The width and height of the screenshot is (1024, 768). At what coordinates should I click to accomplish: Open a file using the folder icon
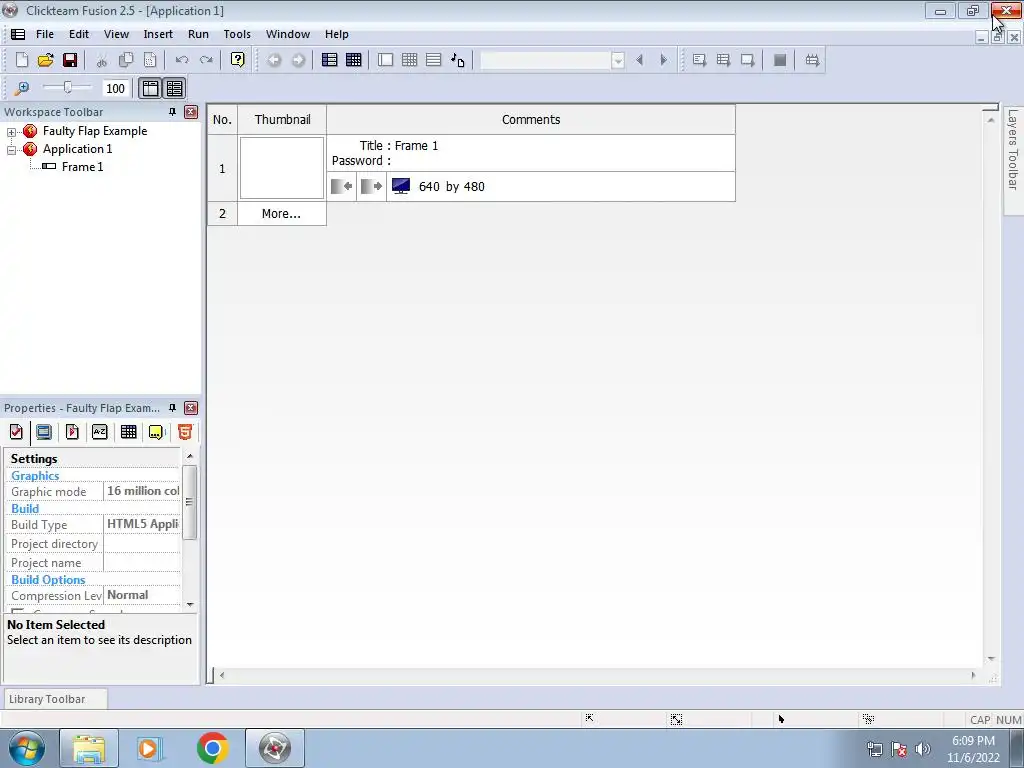(x=46, y=60)
